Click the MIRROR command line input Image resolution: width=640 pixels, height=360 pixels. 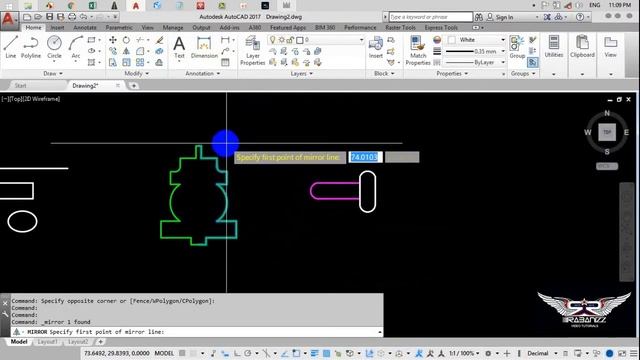(x=197, y=332)
